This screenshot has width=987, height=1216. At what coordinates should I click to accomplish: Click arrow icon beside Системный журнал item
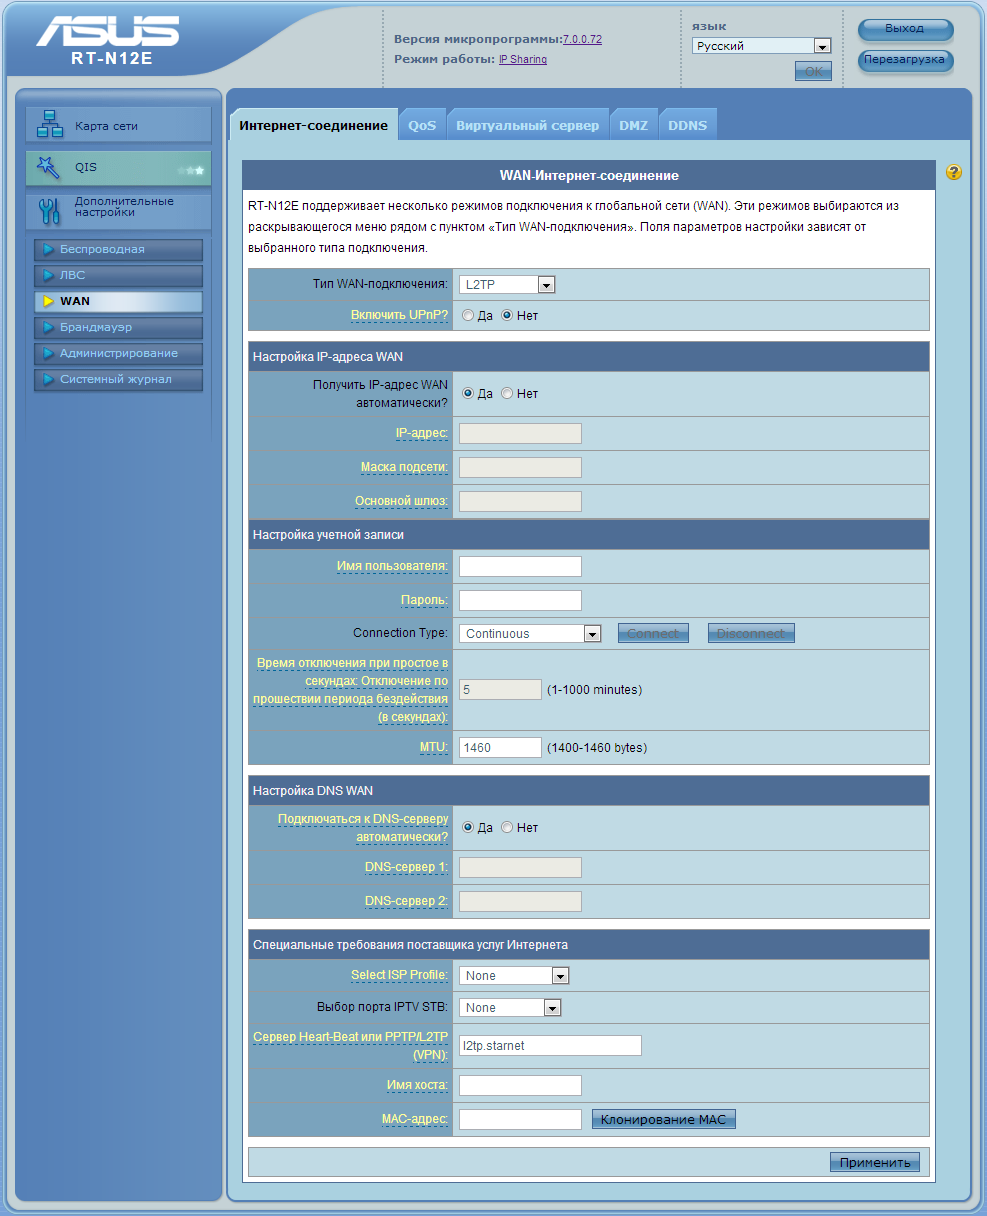[x=48, y=380]
